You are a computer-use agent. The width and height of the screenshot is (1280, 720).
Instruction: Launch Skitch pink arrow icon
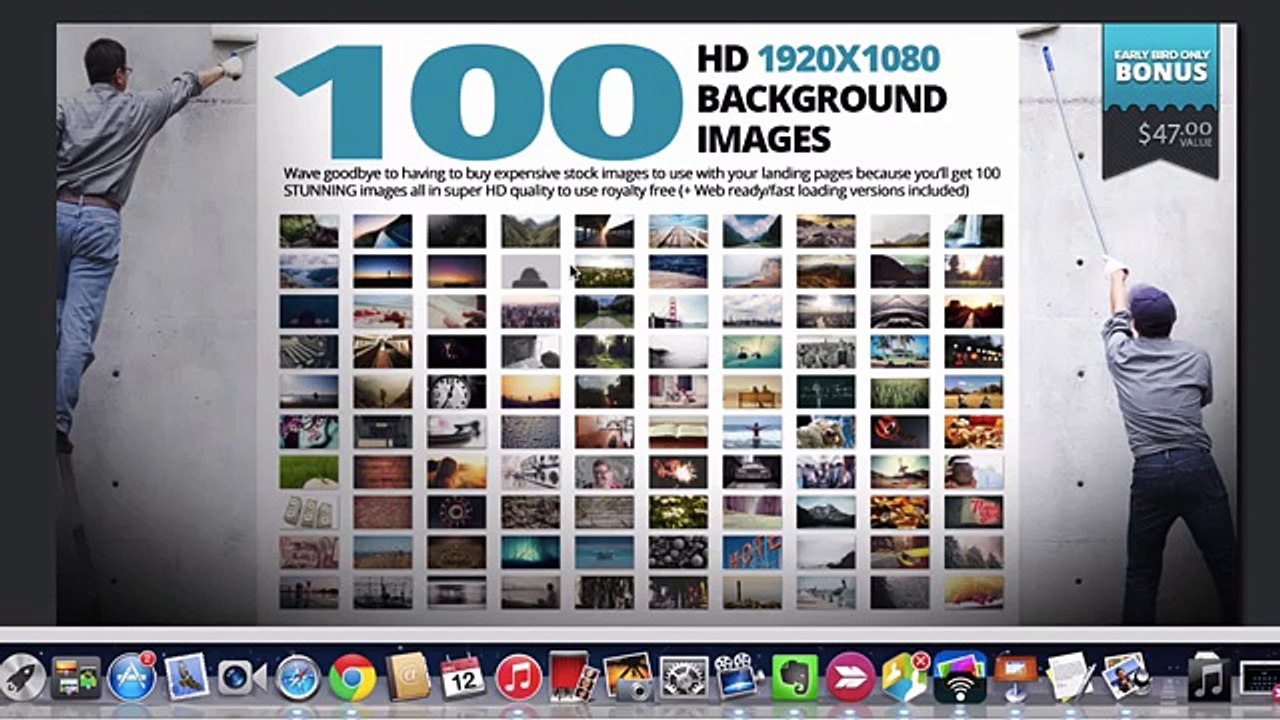point(850,678)
